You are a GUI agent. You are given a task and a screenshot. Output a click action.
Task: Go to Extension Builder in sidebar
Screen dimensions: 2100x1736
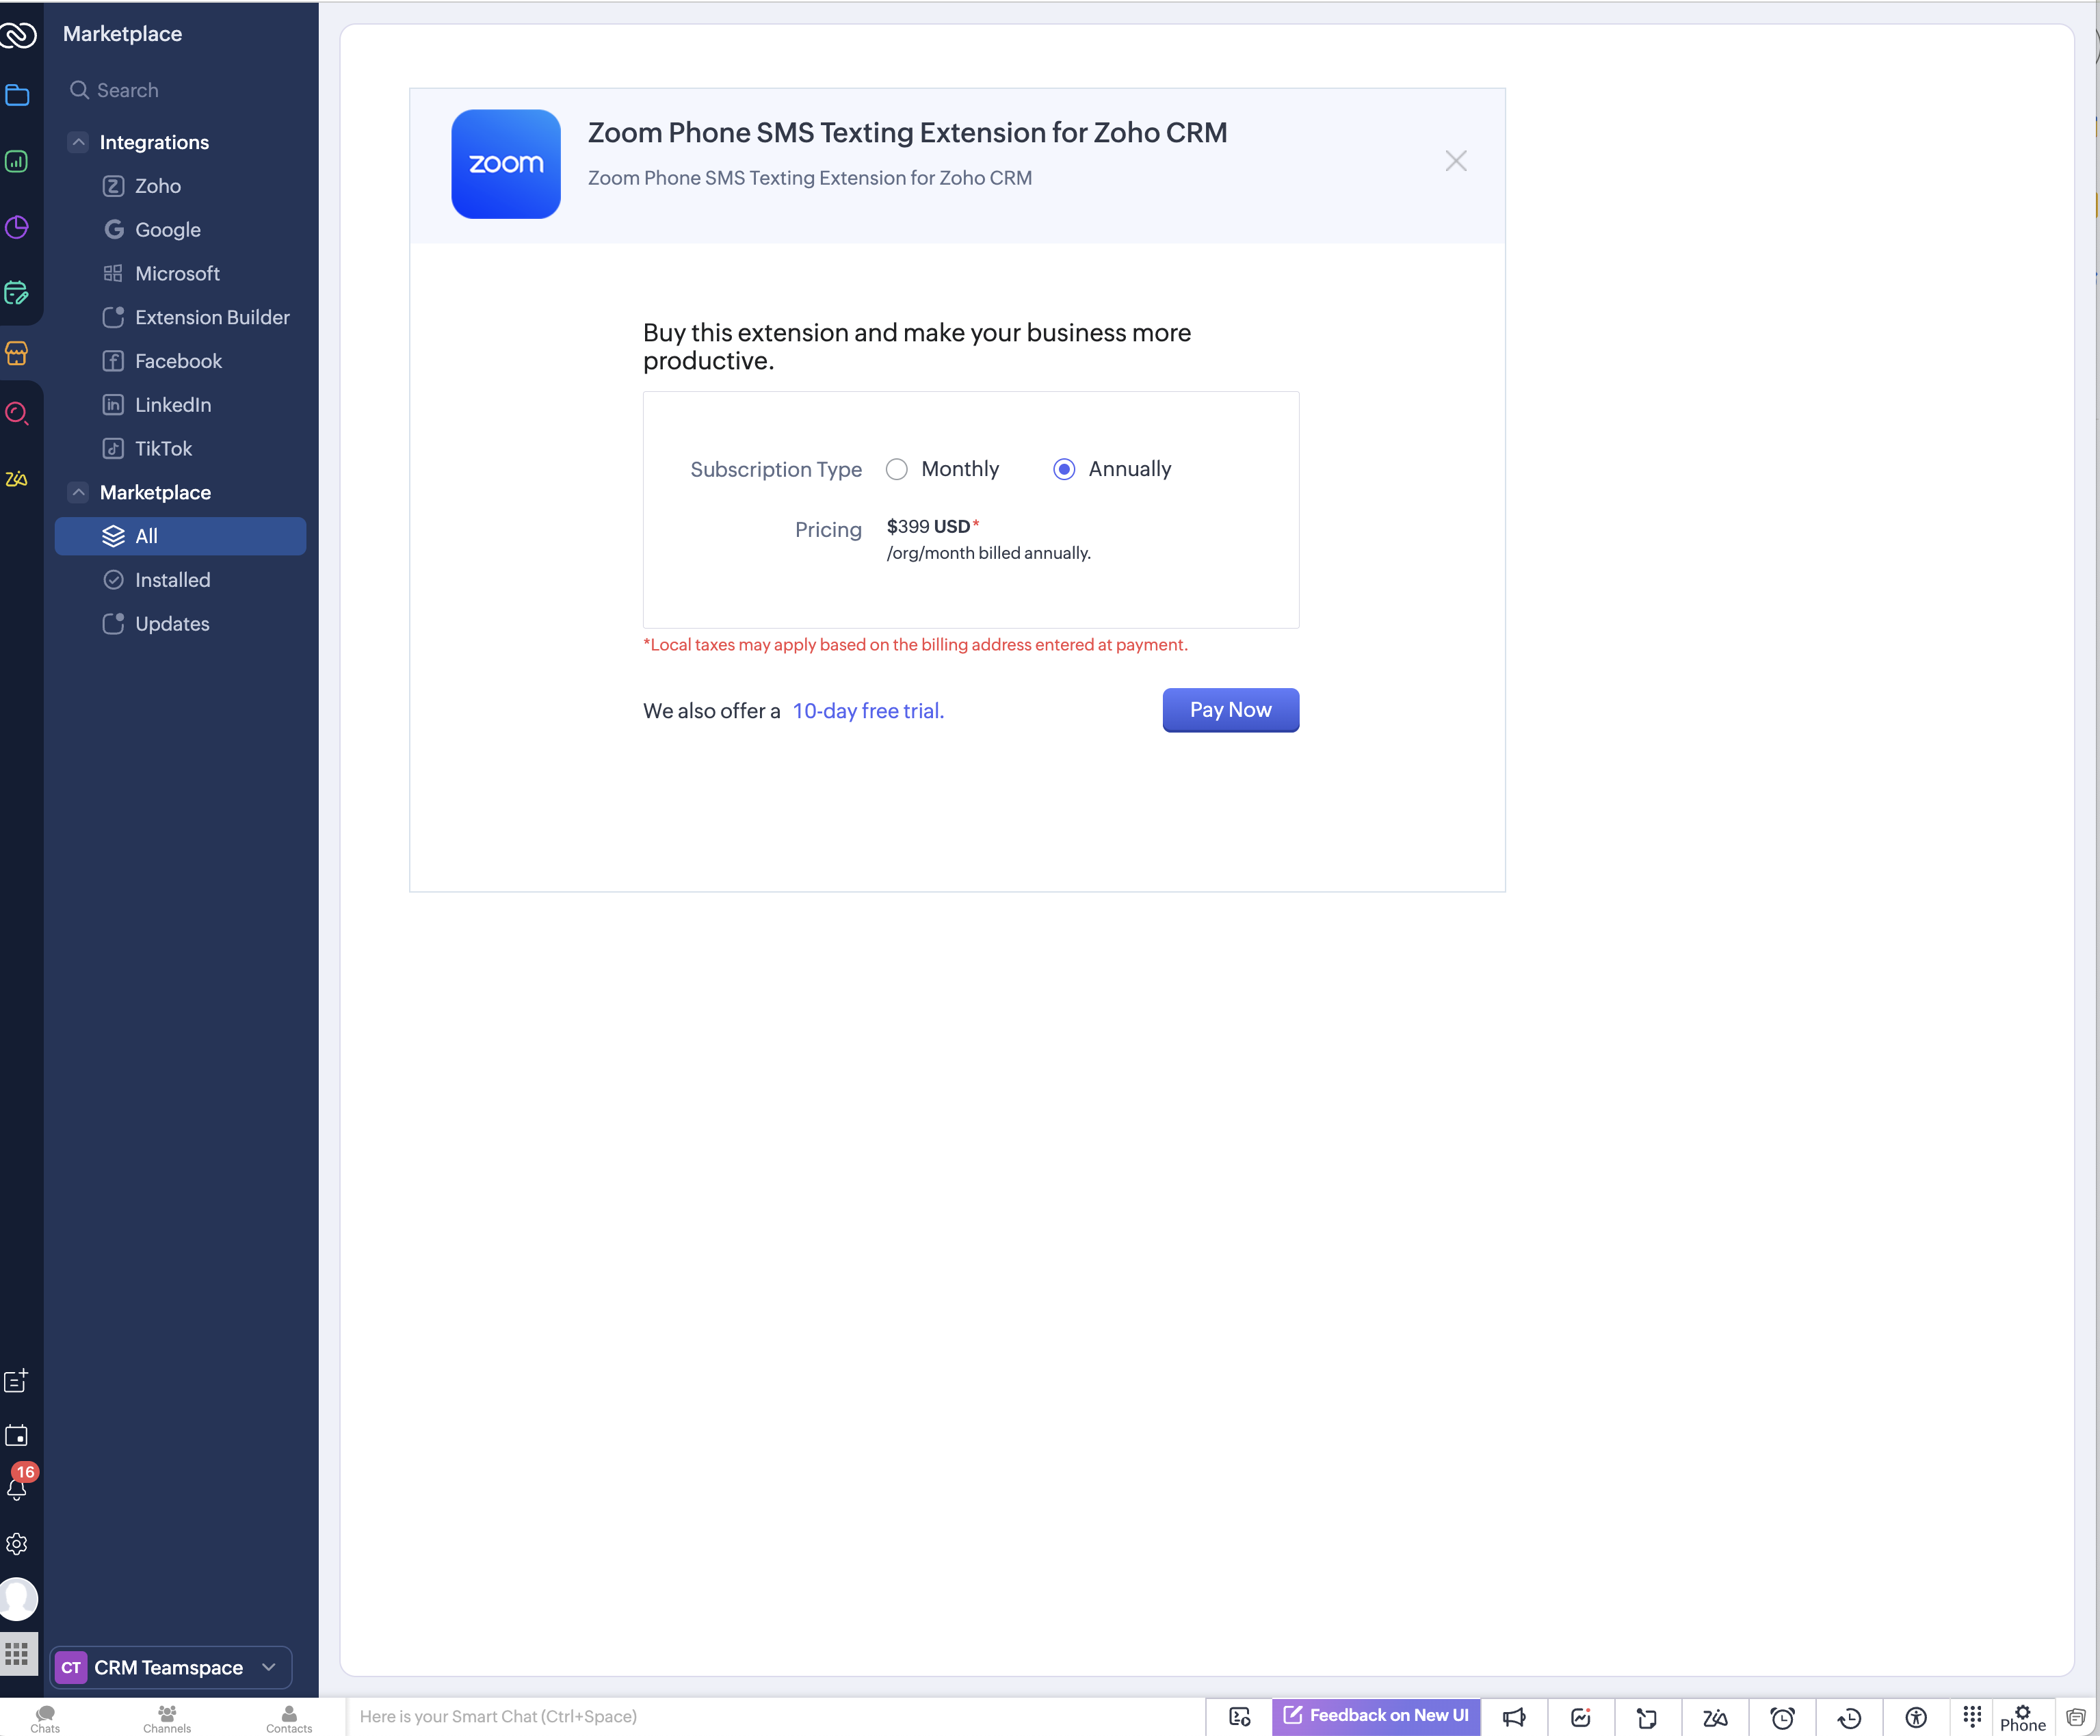coord(212,317)
